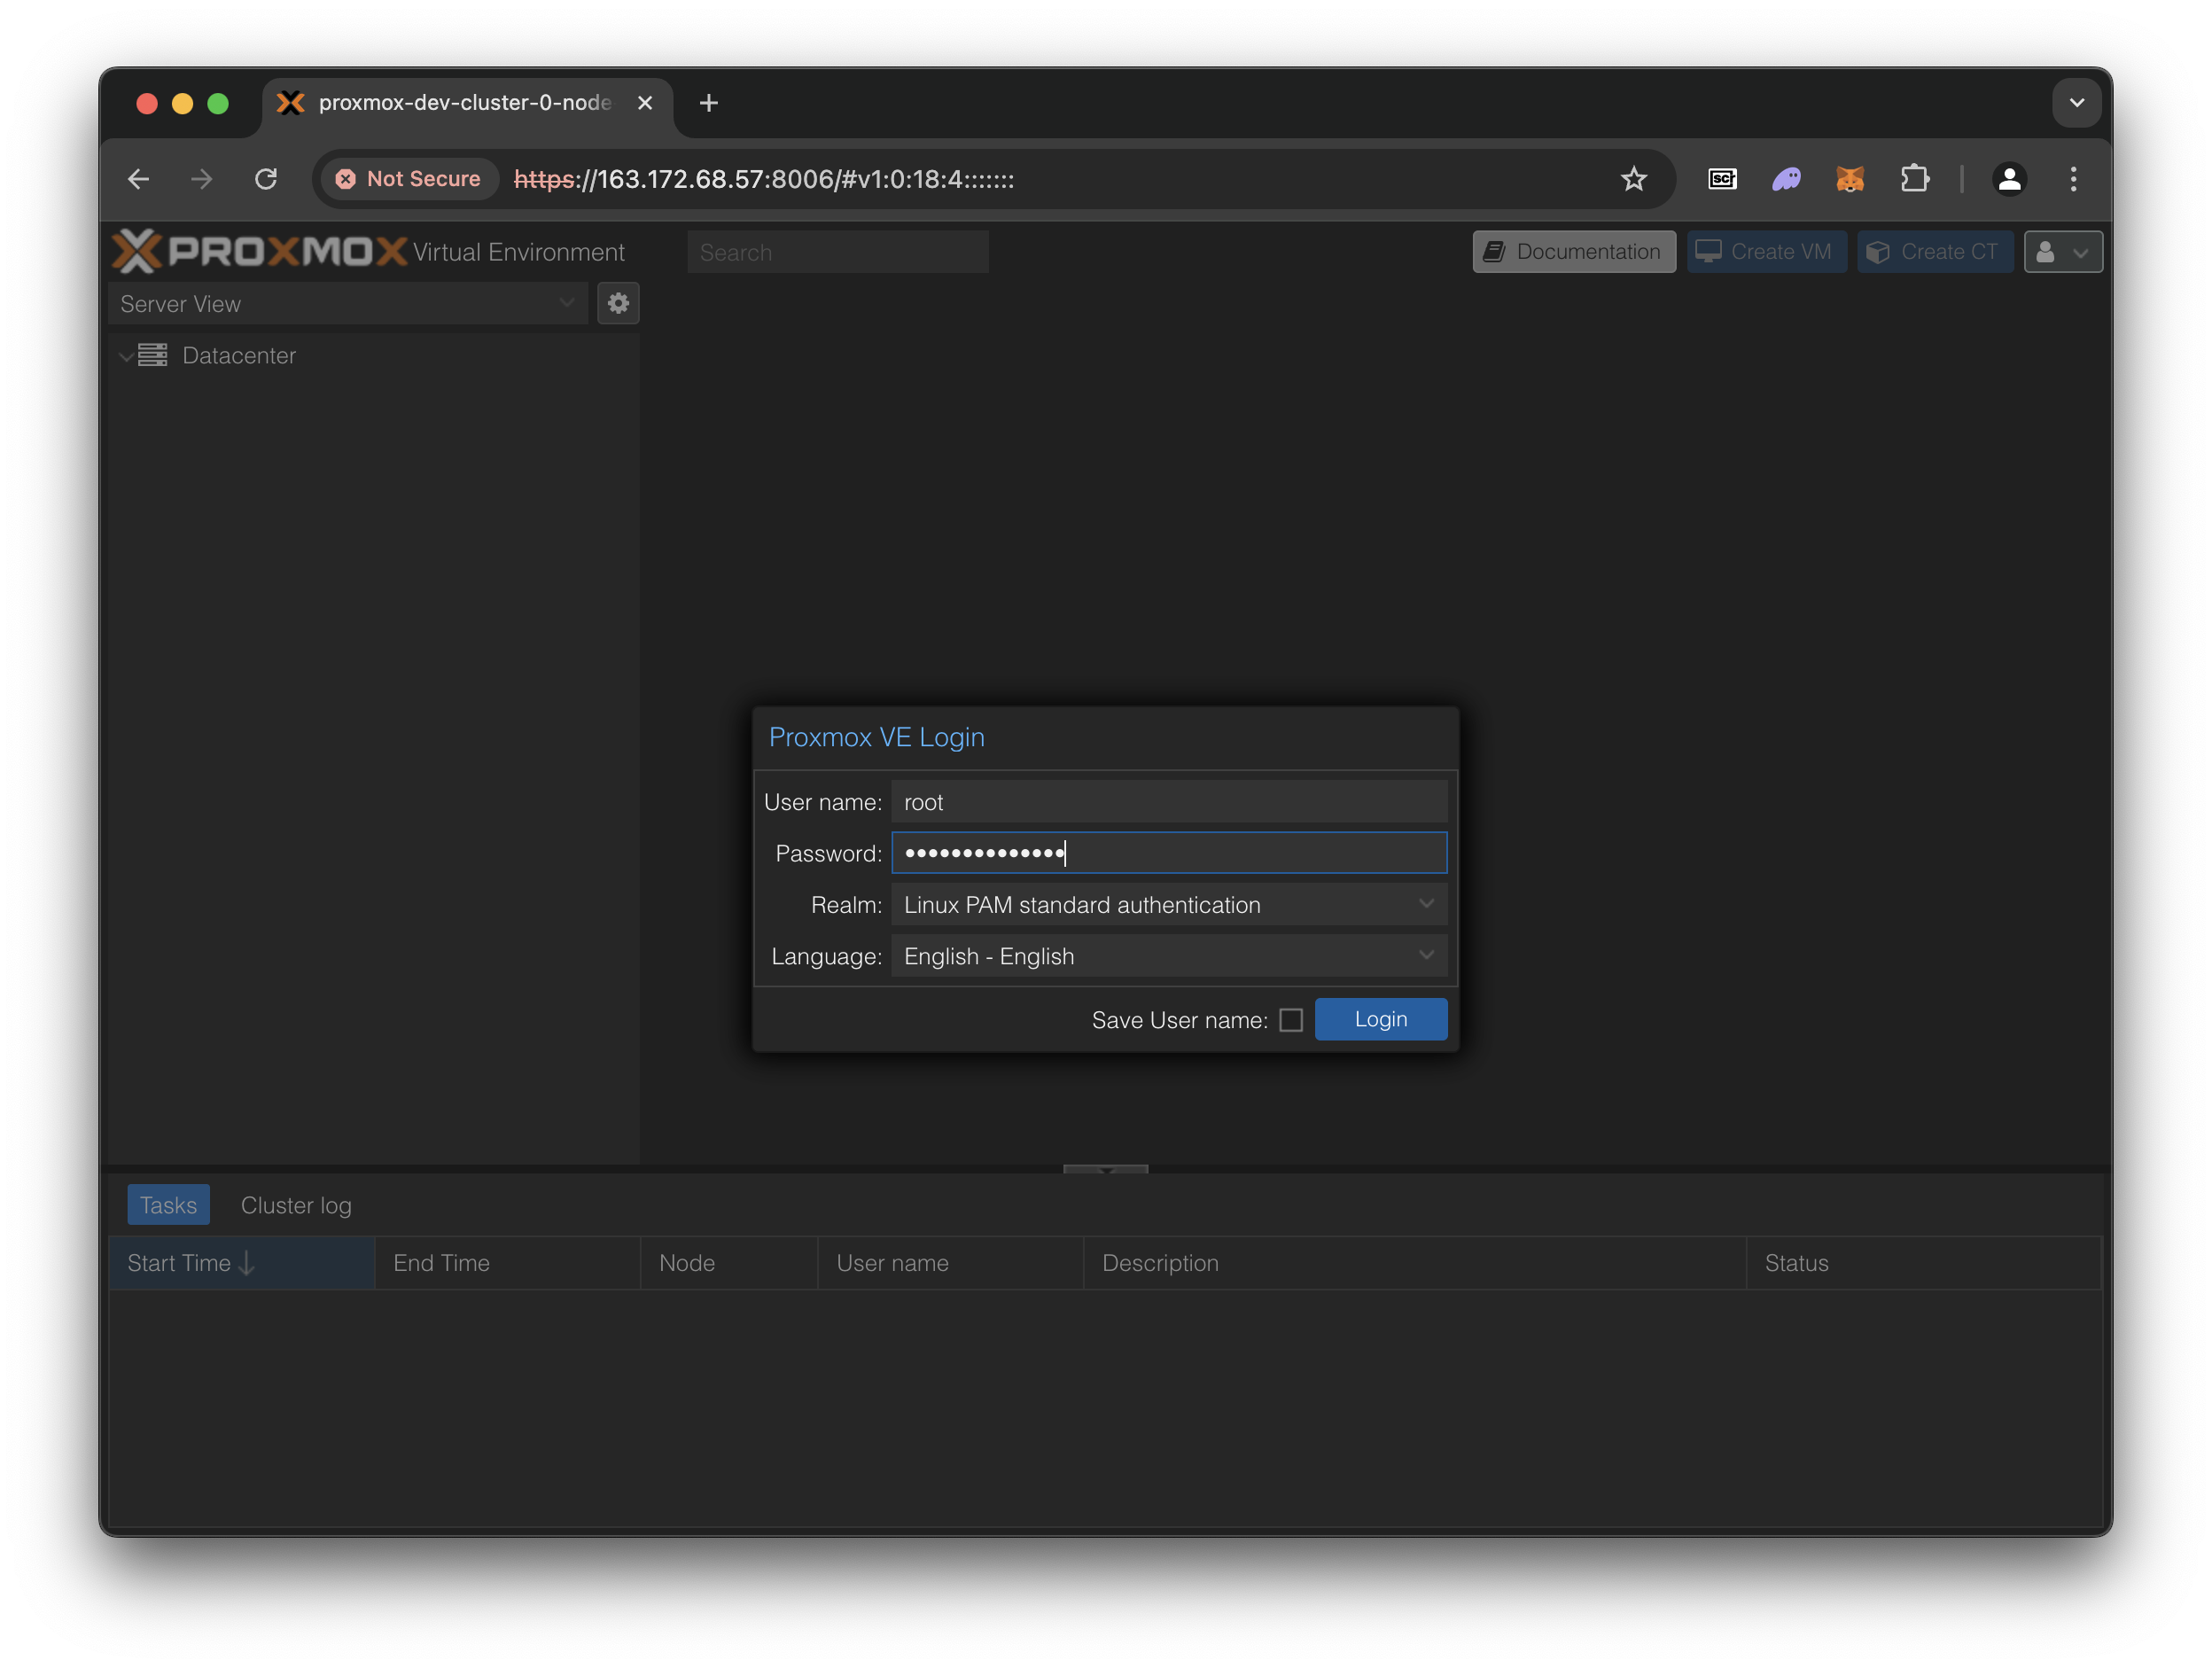Open the Chrome profile avatar icon
The width and height of the screenshot is (2212, 1668).
click(2009, 179)
